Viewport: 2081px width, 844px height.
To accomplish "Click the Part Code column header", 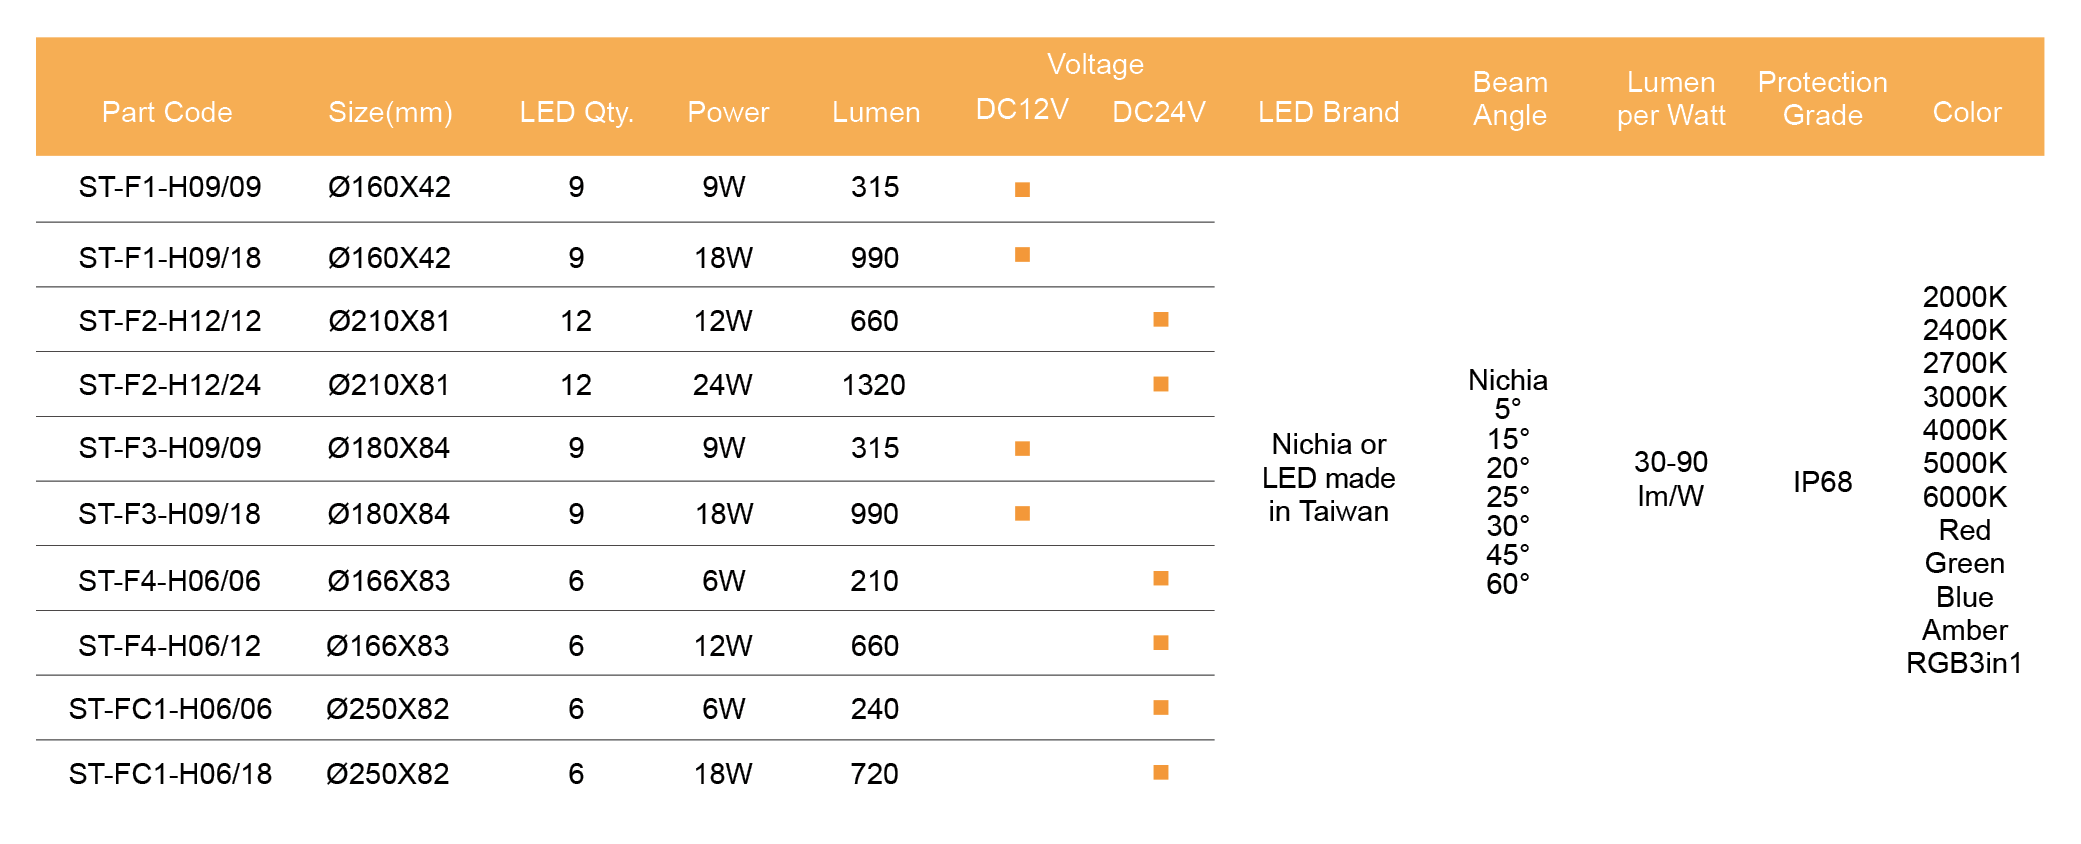I will pos(167,112).
